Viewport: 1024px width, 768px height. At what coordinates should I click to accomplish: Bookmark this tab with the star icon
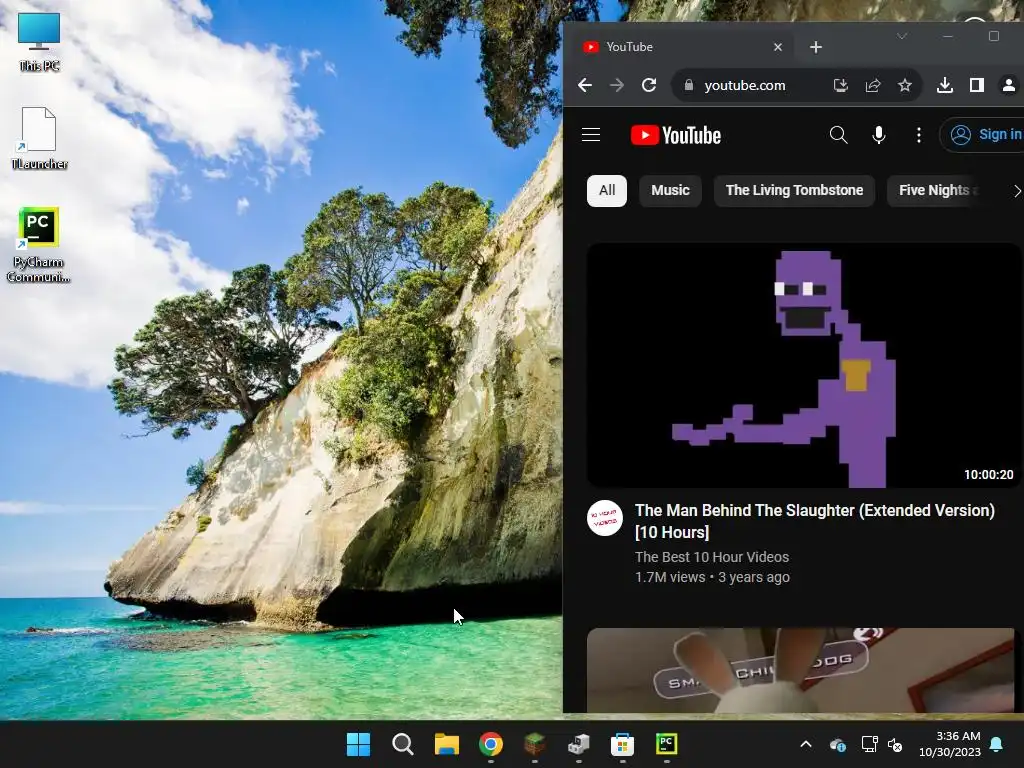(904, 86)
